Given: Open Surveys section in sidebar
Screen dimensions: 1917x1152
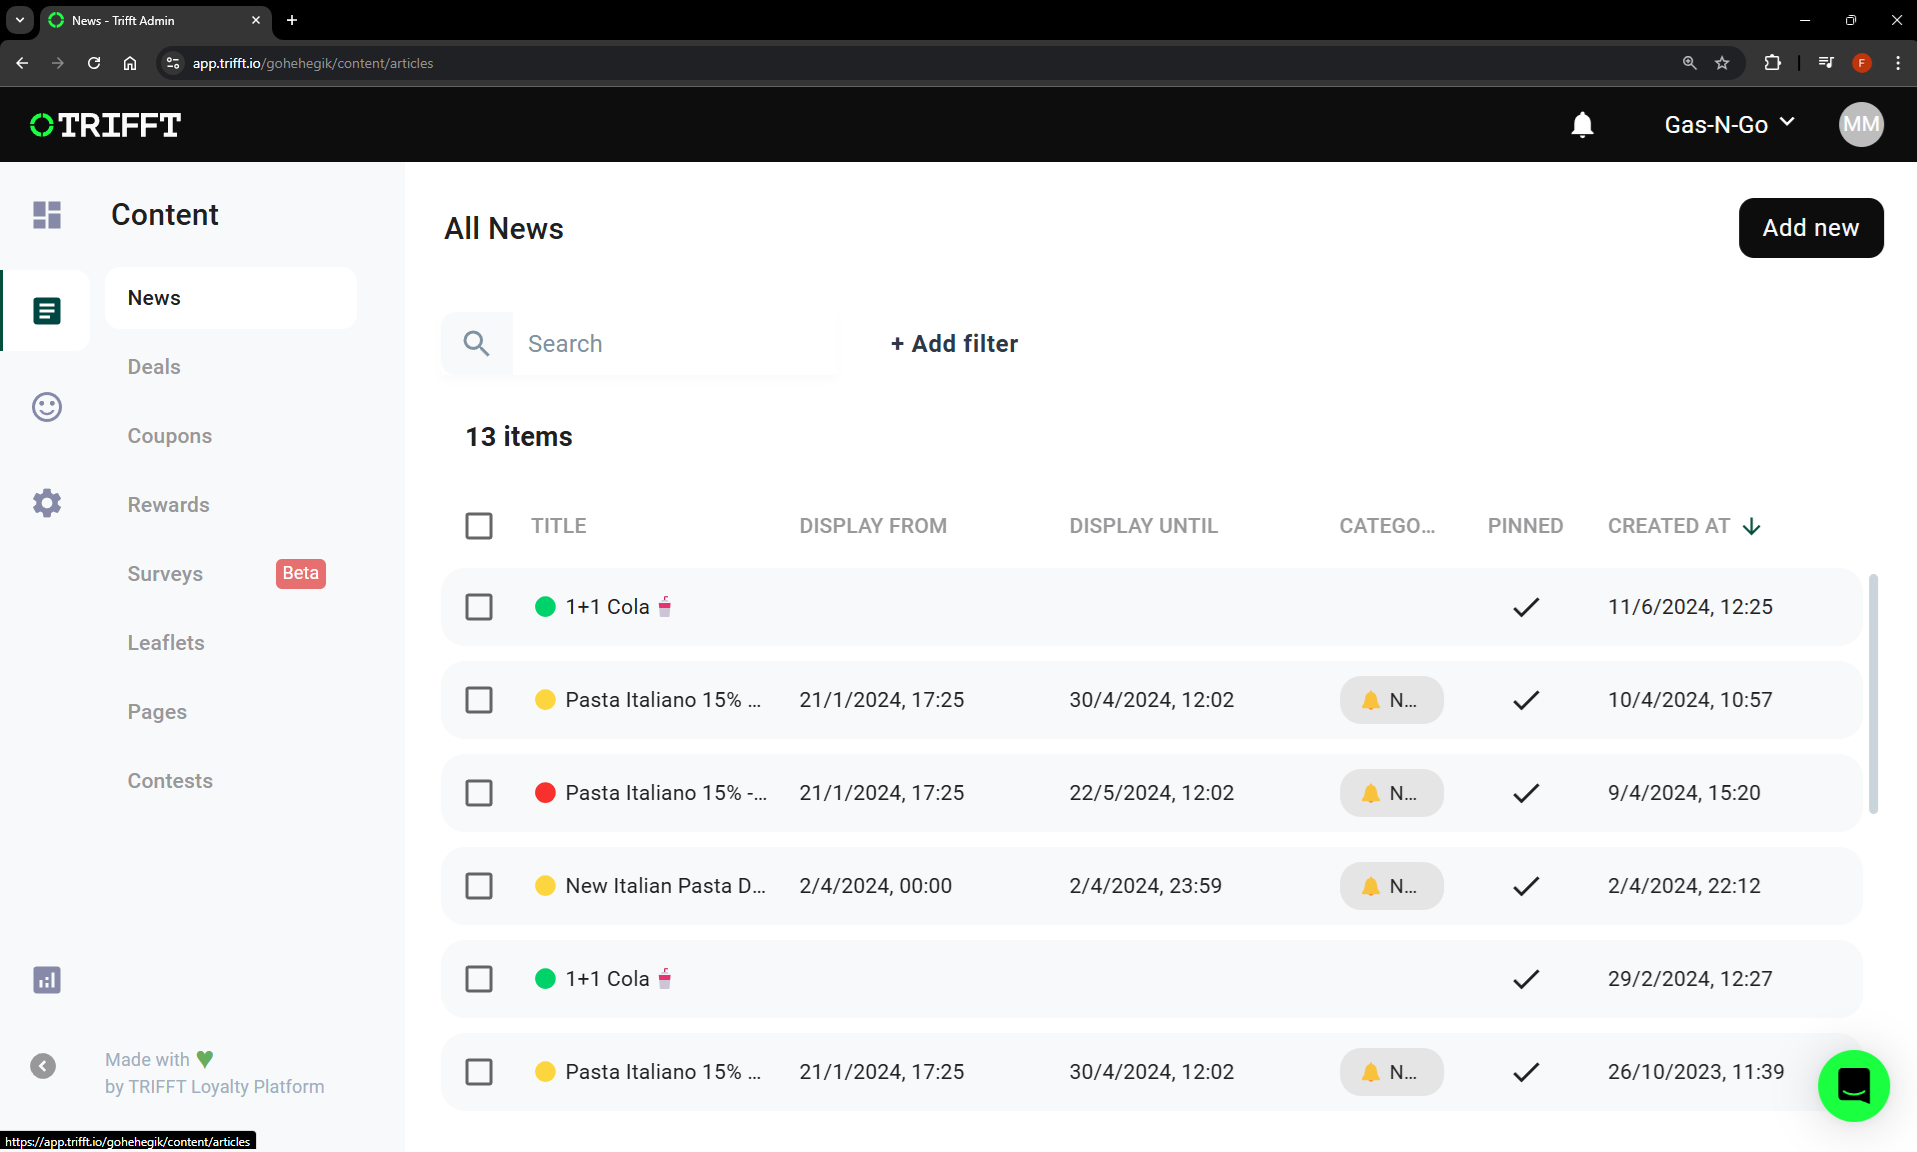Looking at the screenshot, I should [165, 574].
